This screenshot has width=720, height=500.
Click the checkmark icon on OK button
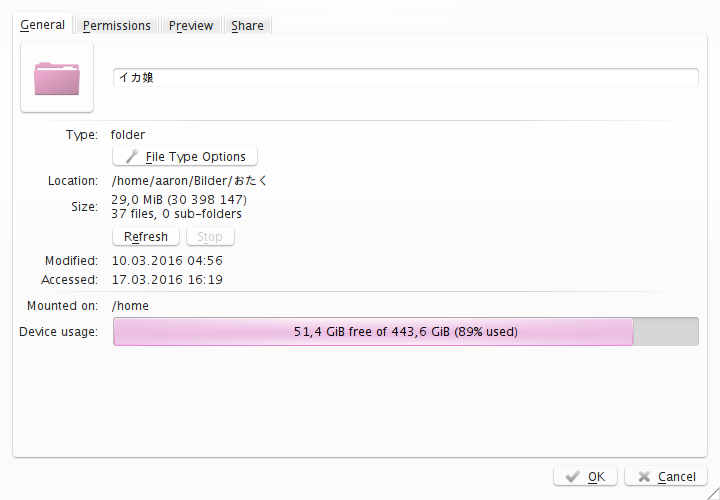coord(572,477)
